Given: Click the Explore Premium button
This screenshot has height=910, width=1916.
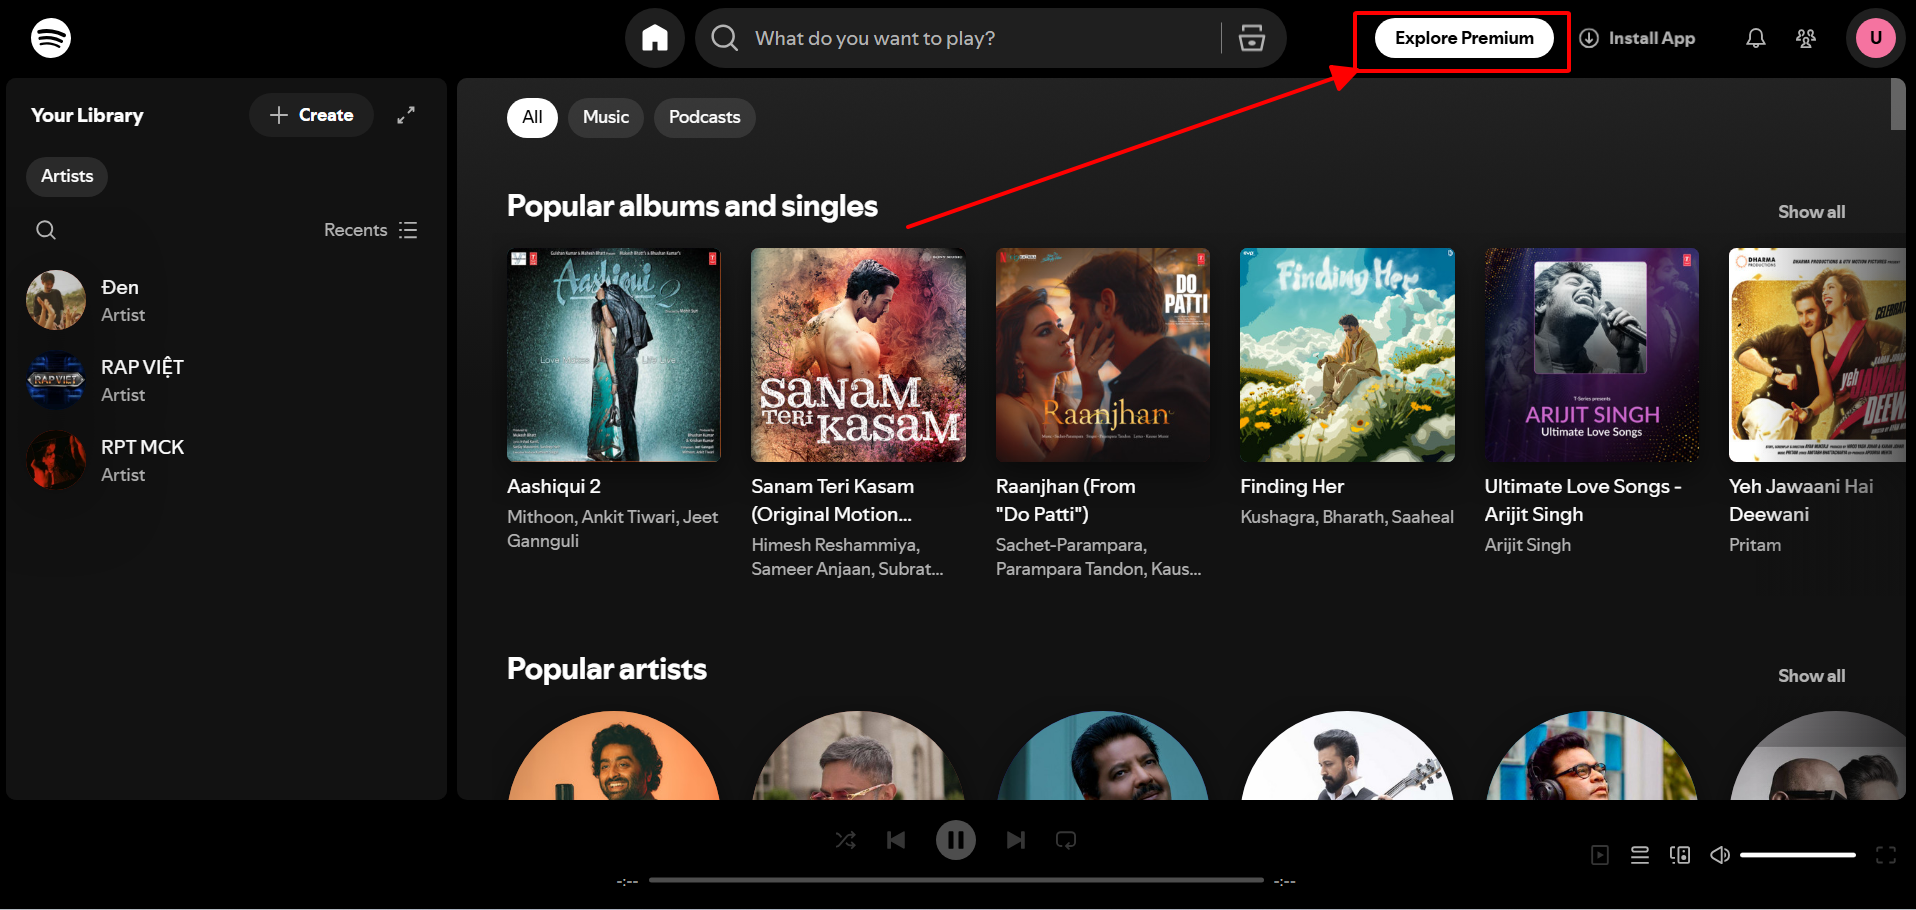Looking at the screenshot, I should coord(1462,37).
